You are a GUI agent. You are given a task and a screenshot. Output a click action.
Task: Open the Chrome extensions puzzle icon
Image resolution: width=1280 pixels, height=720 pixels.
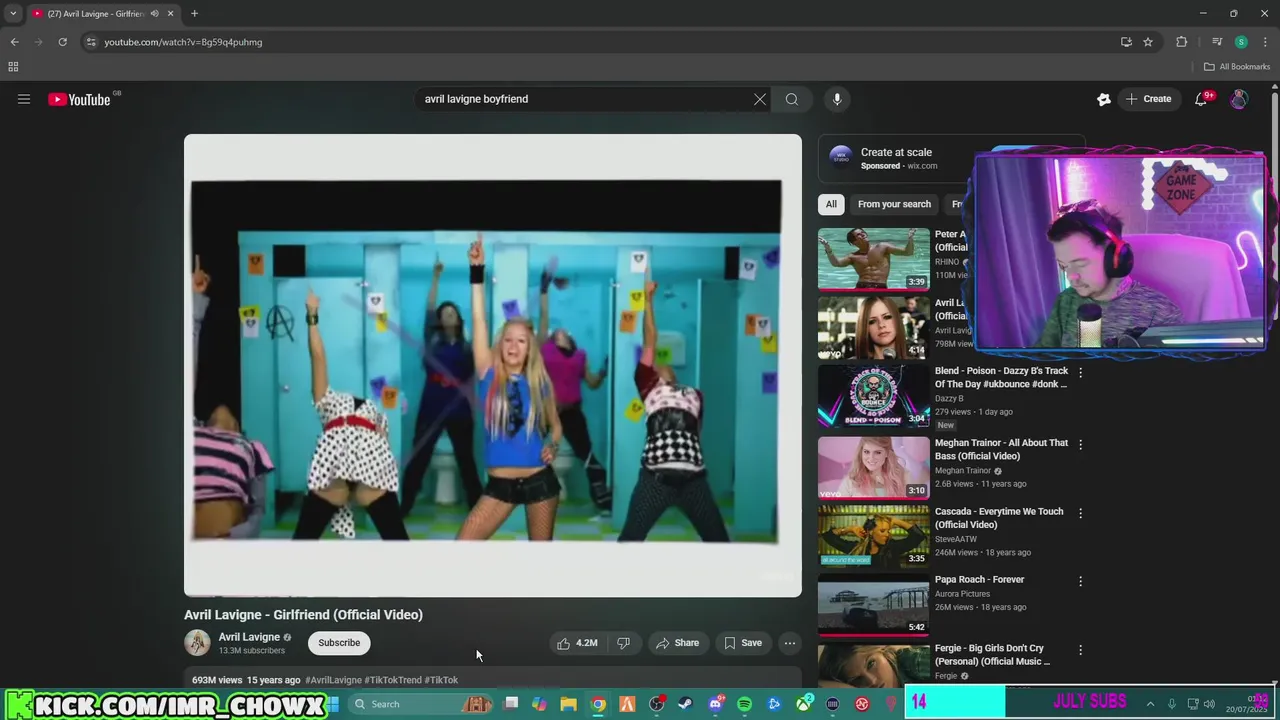coord(1182,42)
